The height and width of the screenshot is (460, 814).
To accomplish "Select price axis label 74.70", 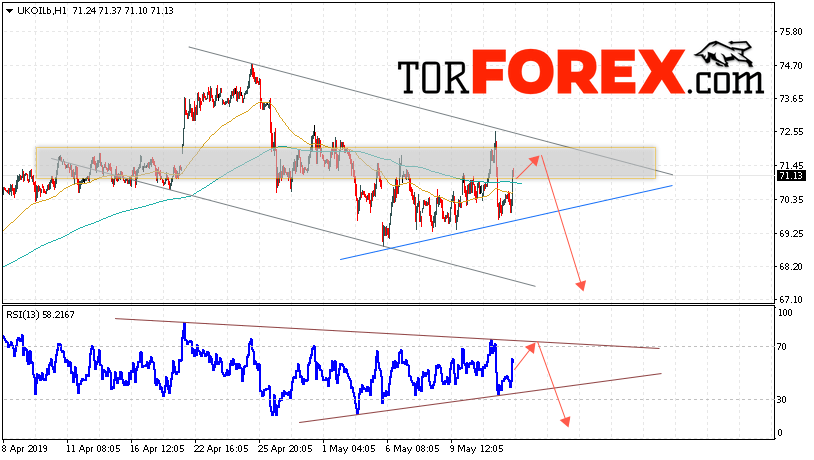I will (x=791, y=65).
